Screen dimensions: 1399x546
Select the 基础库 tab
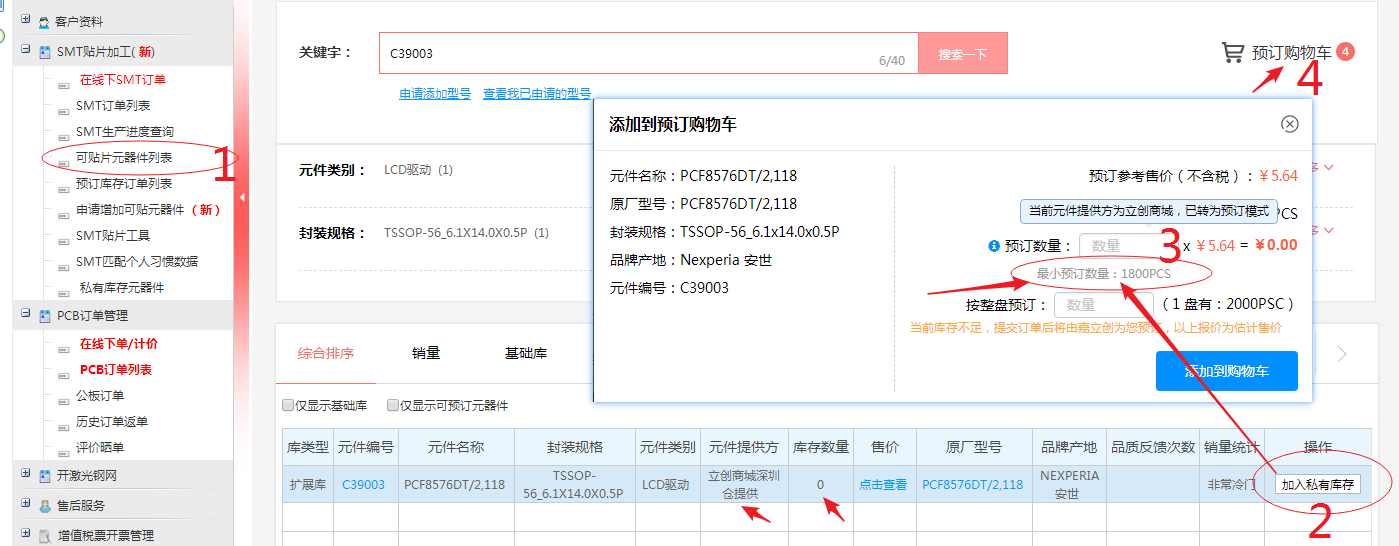pyautogui.click(x=526, y=353)
